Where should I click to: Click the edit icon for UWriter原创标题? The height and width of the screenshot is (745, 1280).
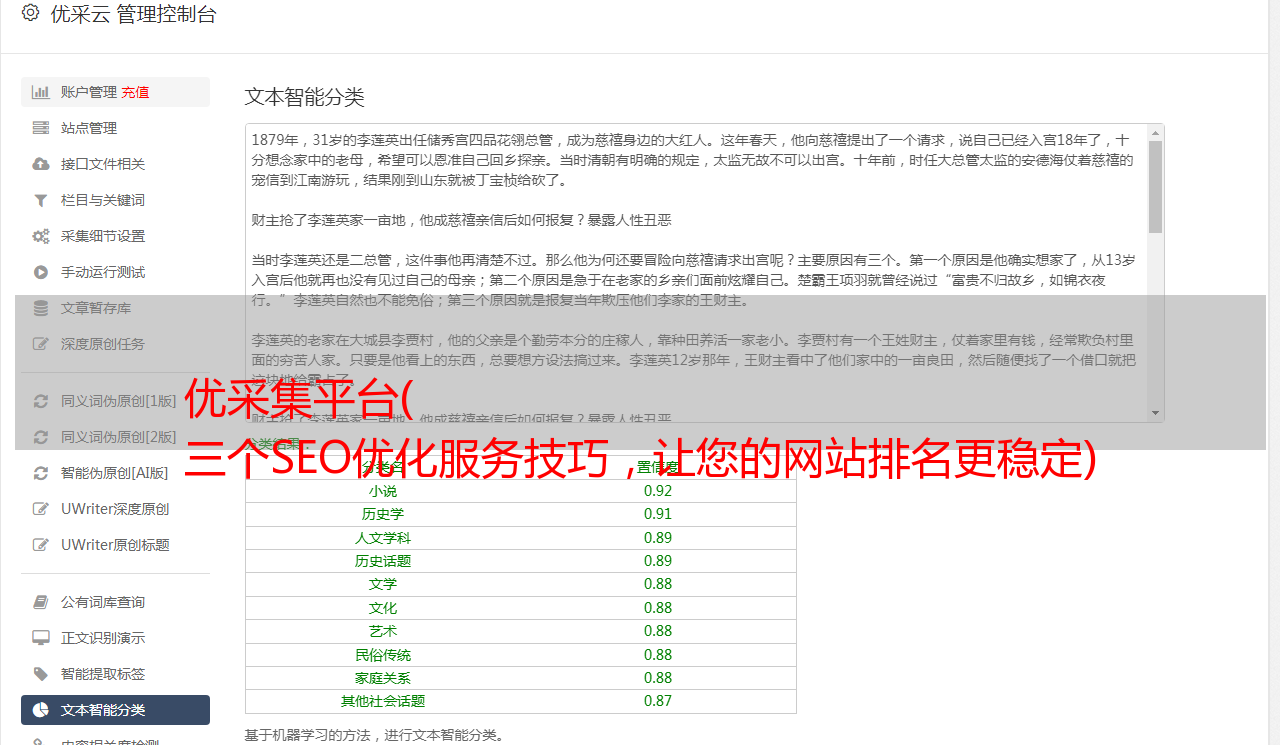(41, 545)
